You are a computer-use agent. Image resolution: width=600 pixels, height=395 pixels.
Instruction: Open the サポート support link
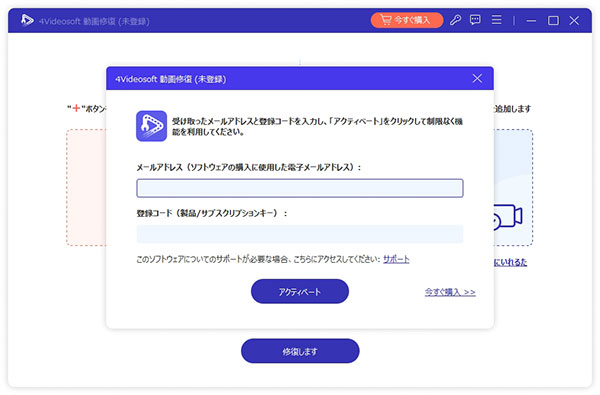[x=396, y=259]
